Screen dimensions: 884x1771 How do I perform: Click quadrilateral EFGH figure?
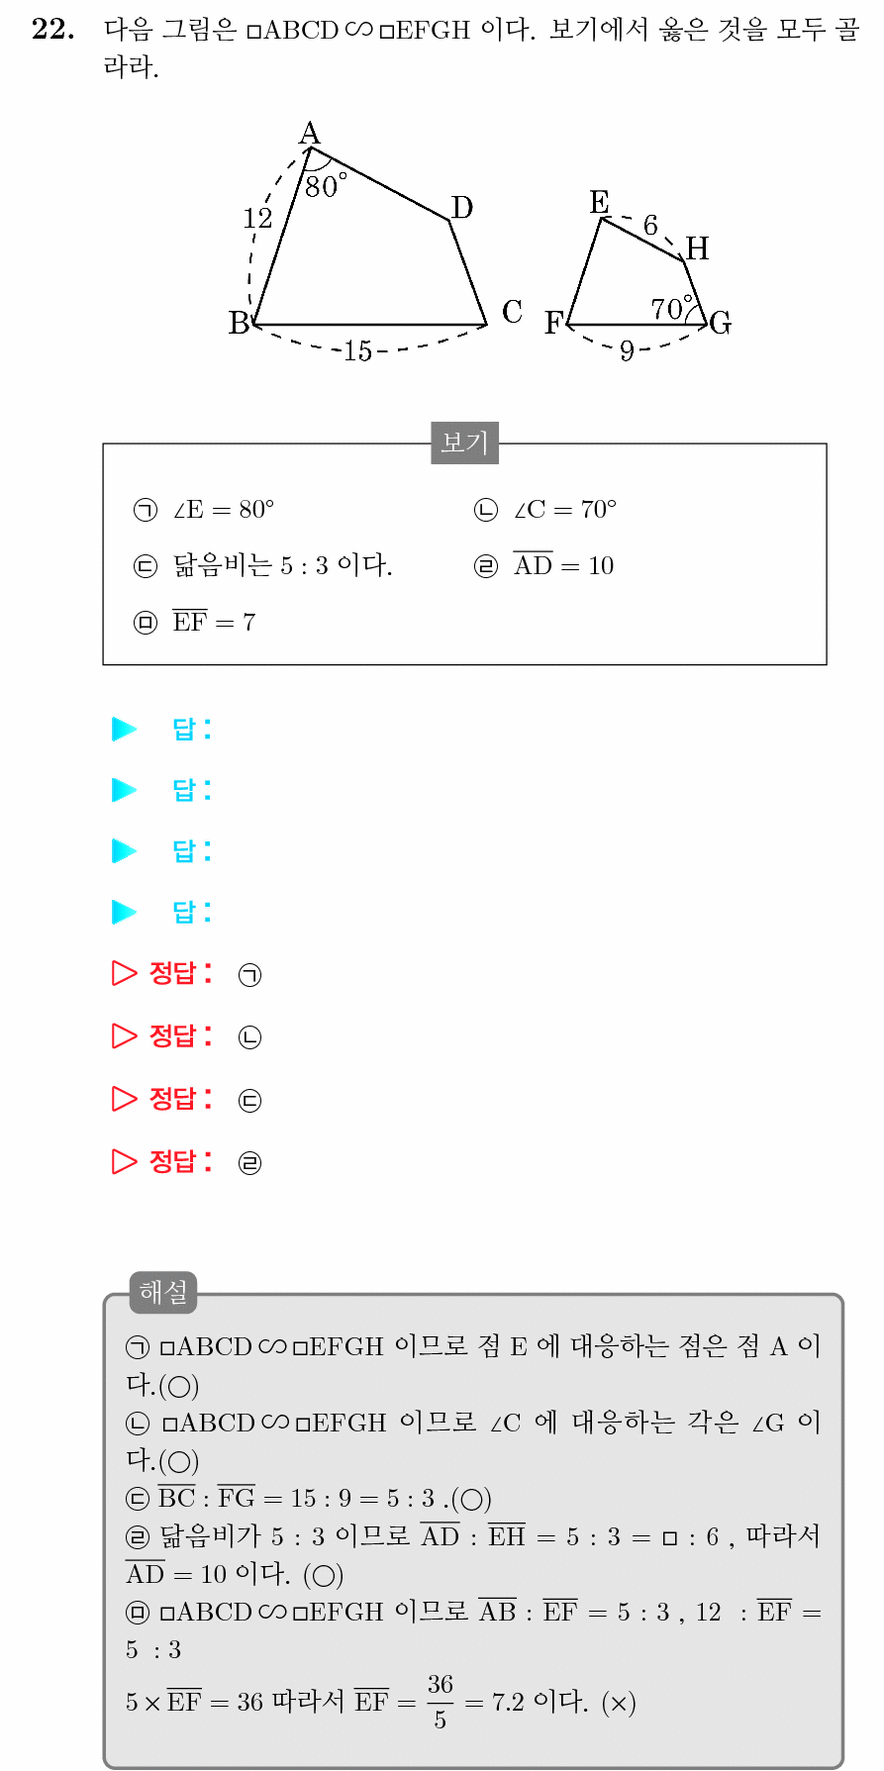[x=638, y=276]
